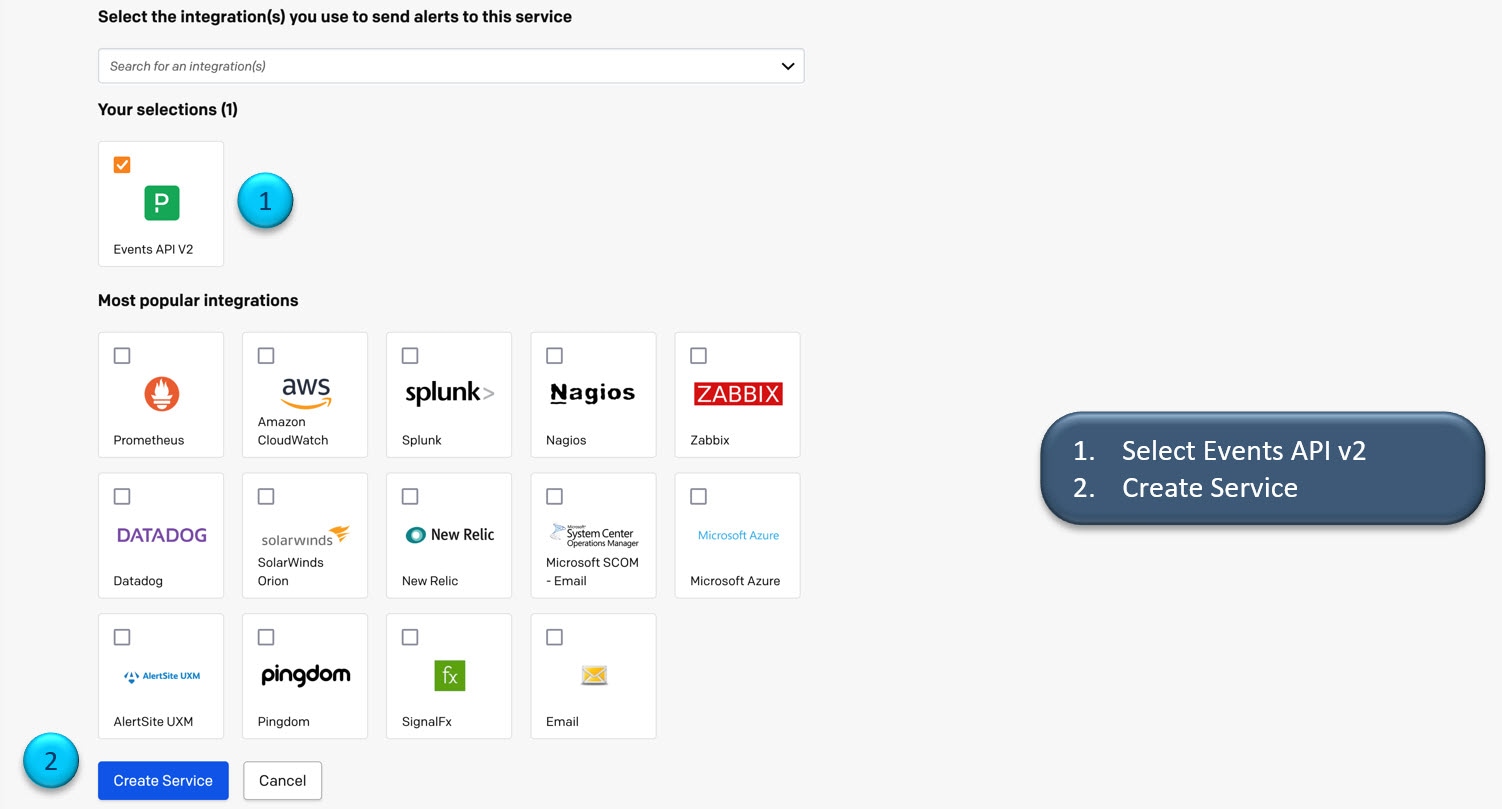Click the purple Datadog logo
The width and height of the screenshot is (1502, 809).
coord(162,535)
